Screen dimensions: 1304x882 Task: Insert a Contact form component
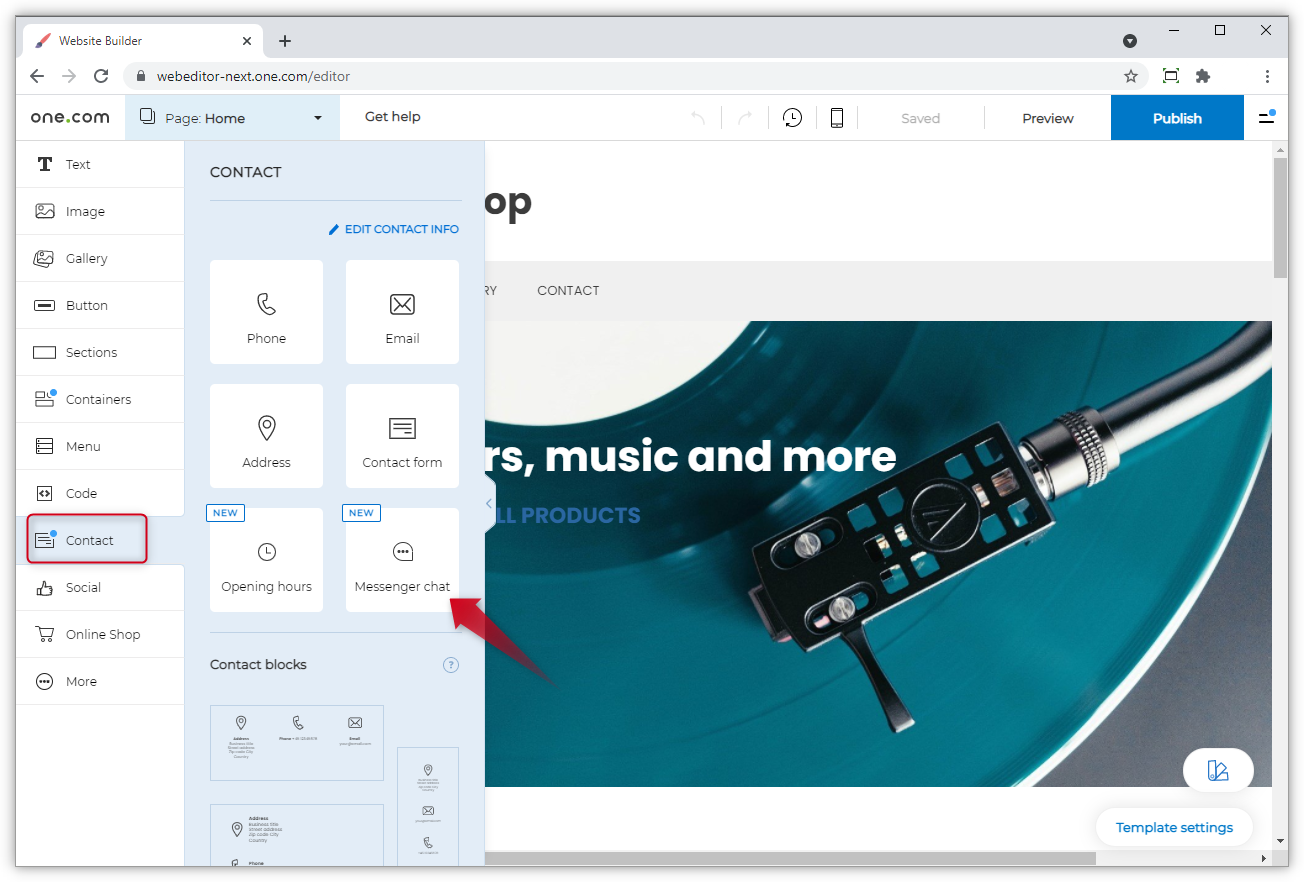tap(402, 436)
